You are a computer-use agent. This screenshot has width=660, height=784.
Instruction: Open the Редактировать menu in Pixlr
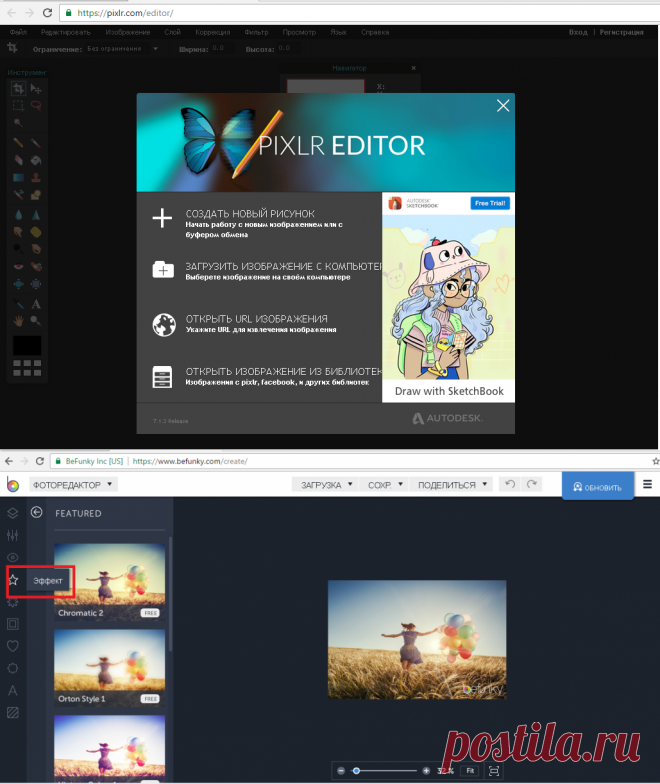click(66, 32)
